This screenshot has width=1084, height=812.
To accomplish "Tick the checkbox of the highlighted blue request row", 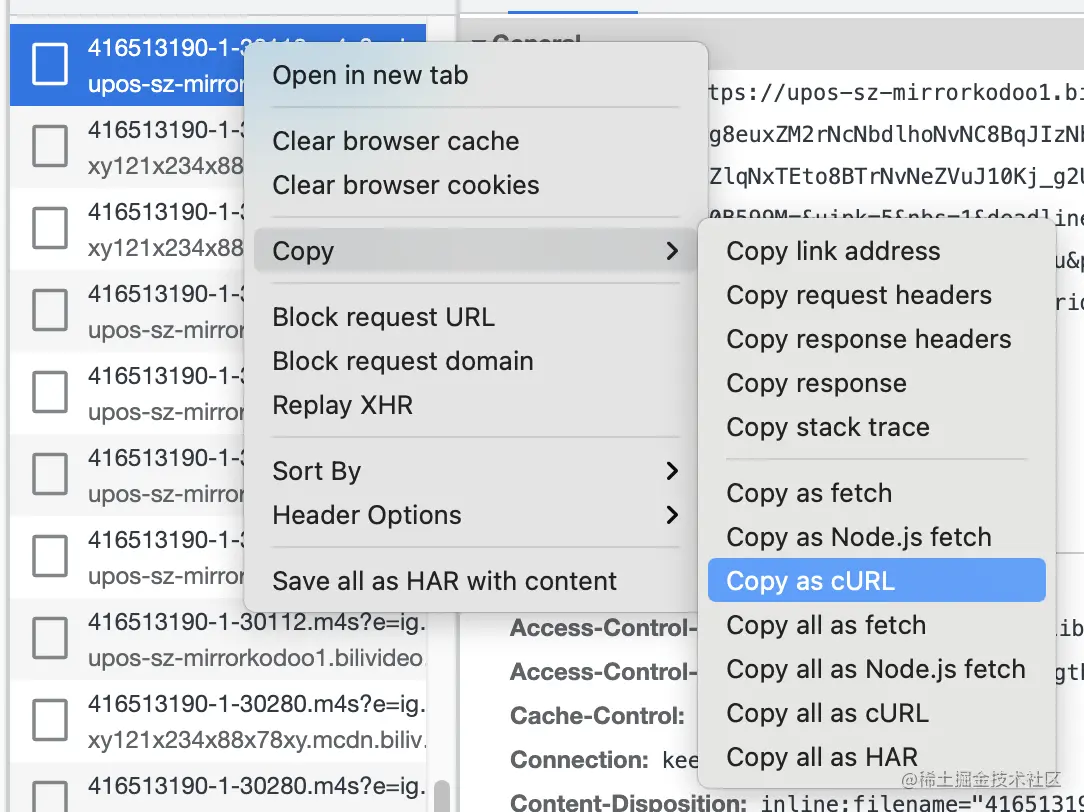I will 50,64.
